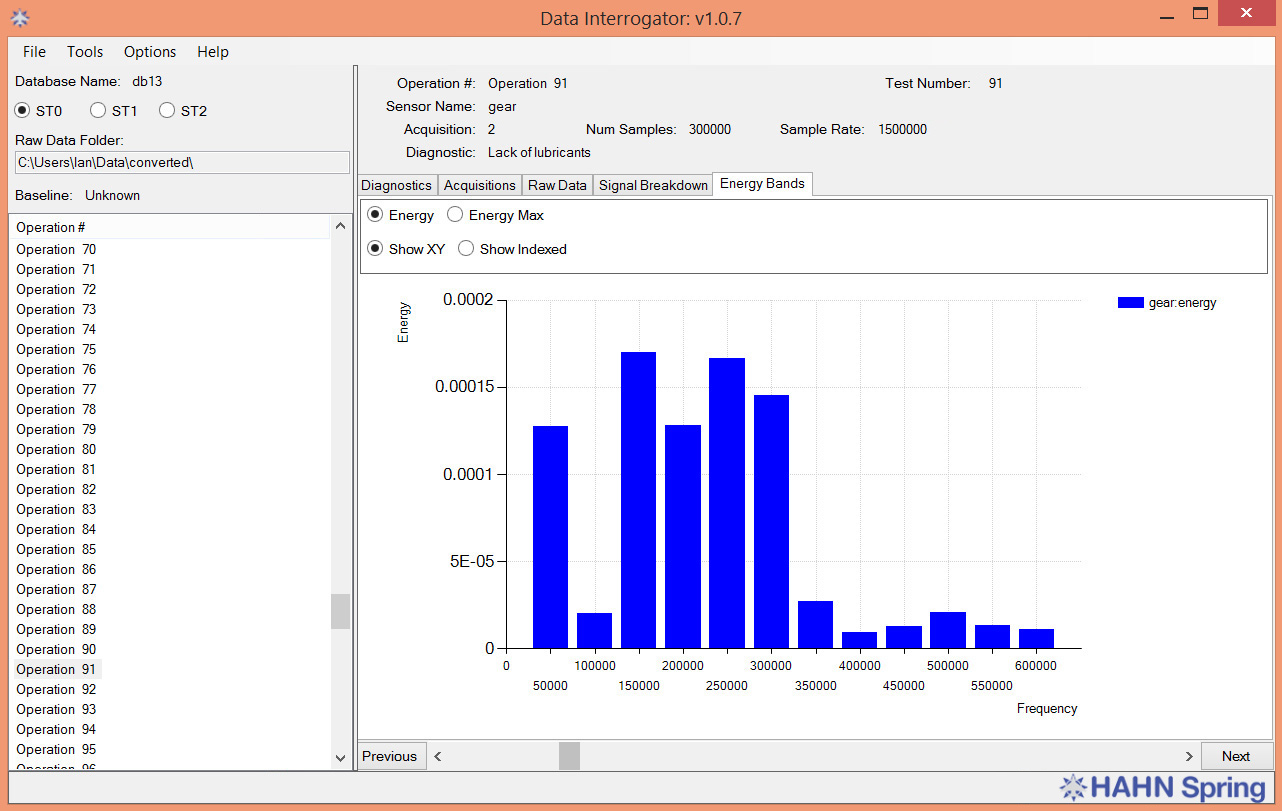
Task: Select Operation 87 in the list
Action: 56,589
